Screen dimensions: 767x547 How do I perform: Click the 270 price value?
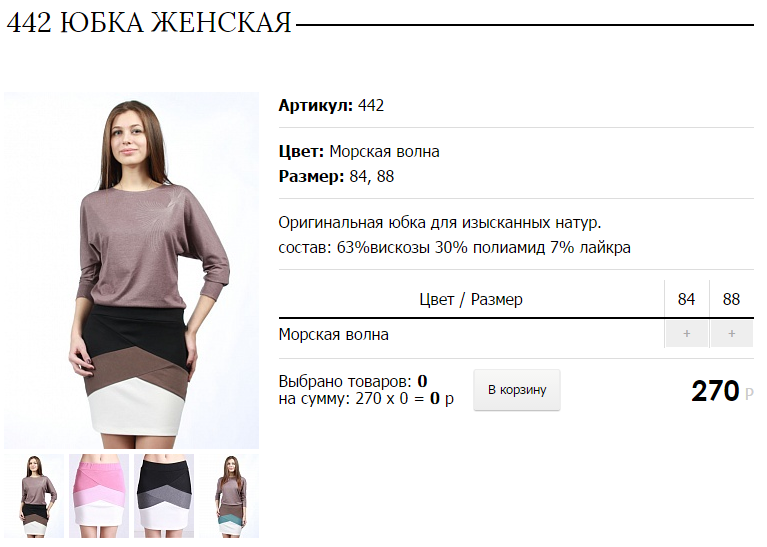tap(715, 391)
